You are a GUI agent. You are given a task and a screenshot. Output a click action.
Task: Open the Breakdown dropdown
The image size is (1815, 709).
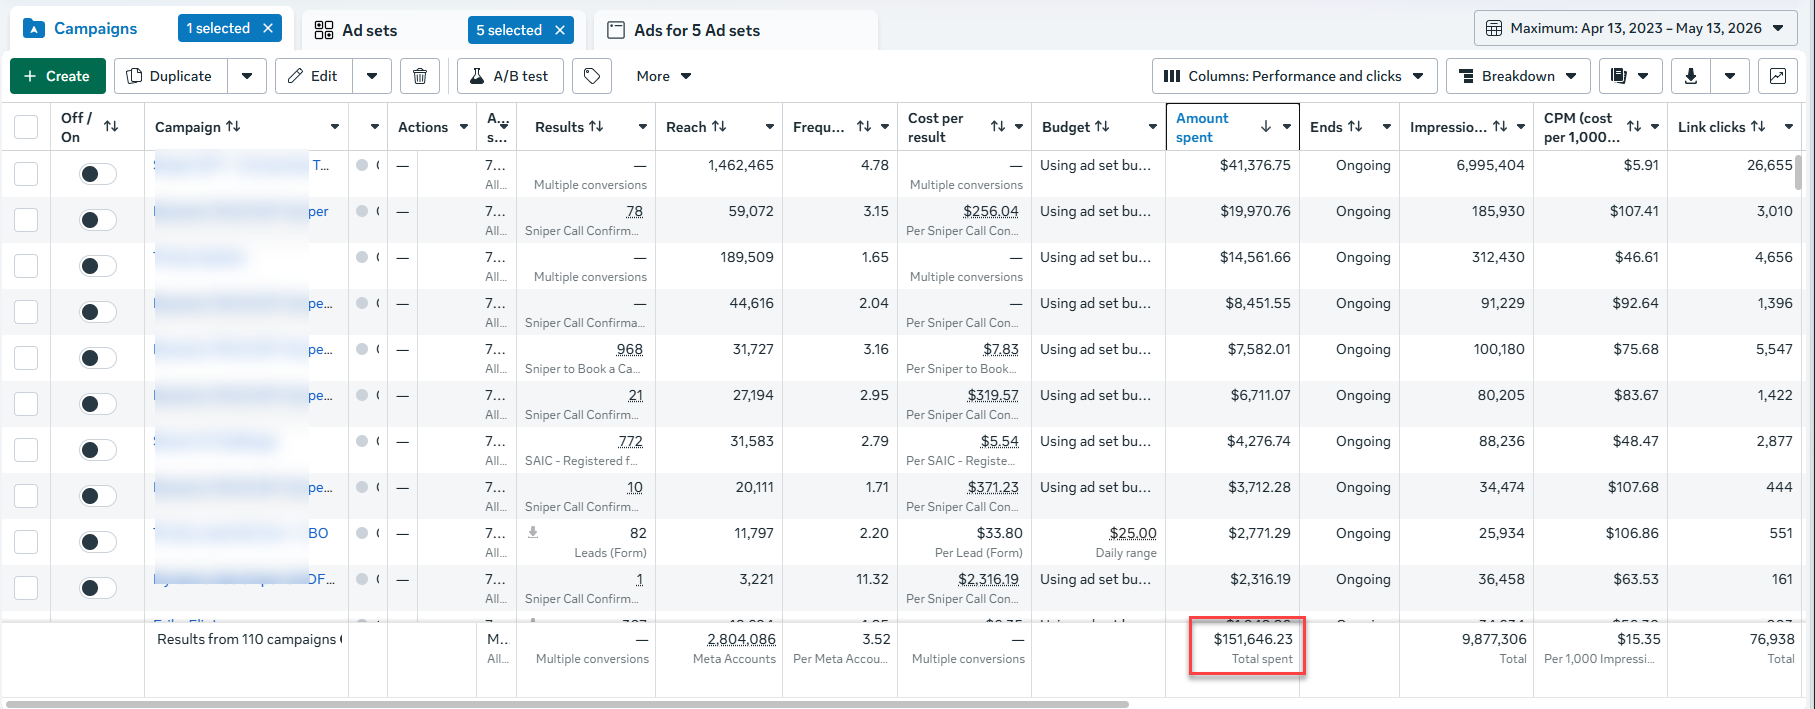pos(1517,76)
